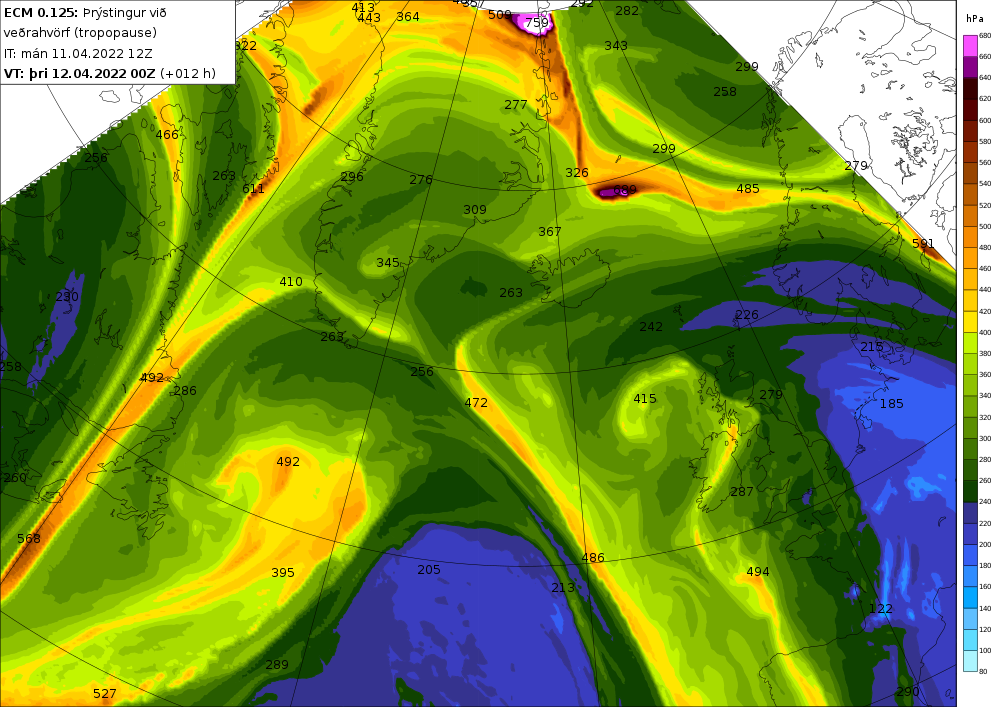Click the '185' map value
1000x707 pixels.
(892, 404)
